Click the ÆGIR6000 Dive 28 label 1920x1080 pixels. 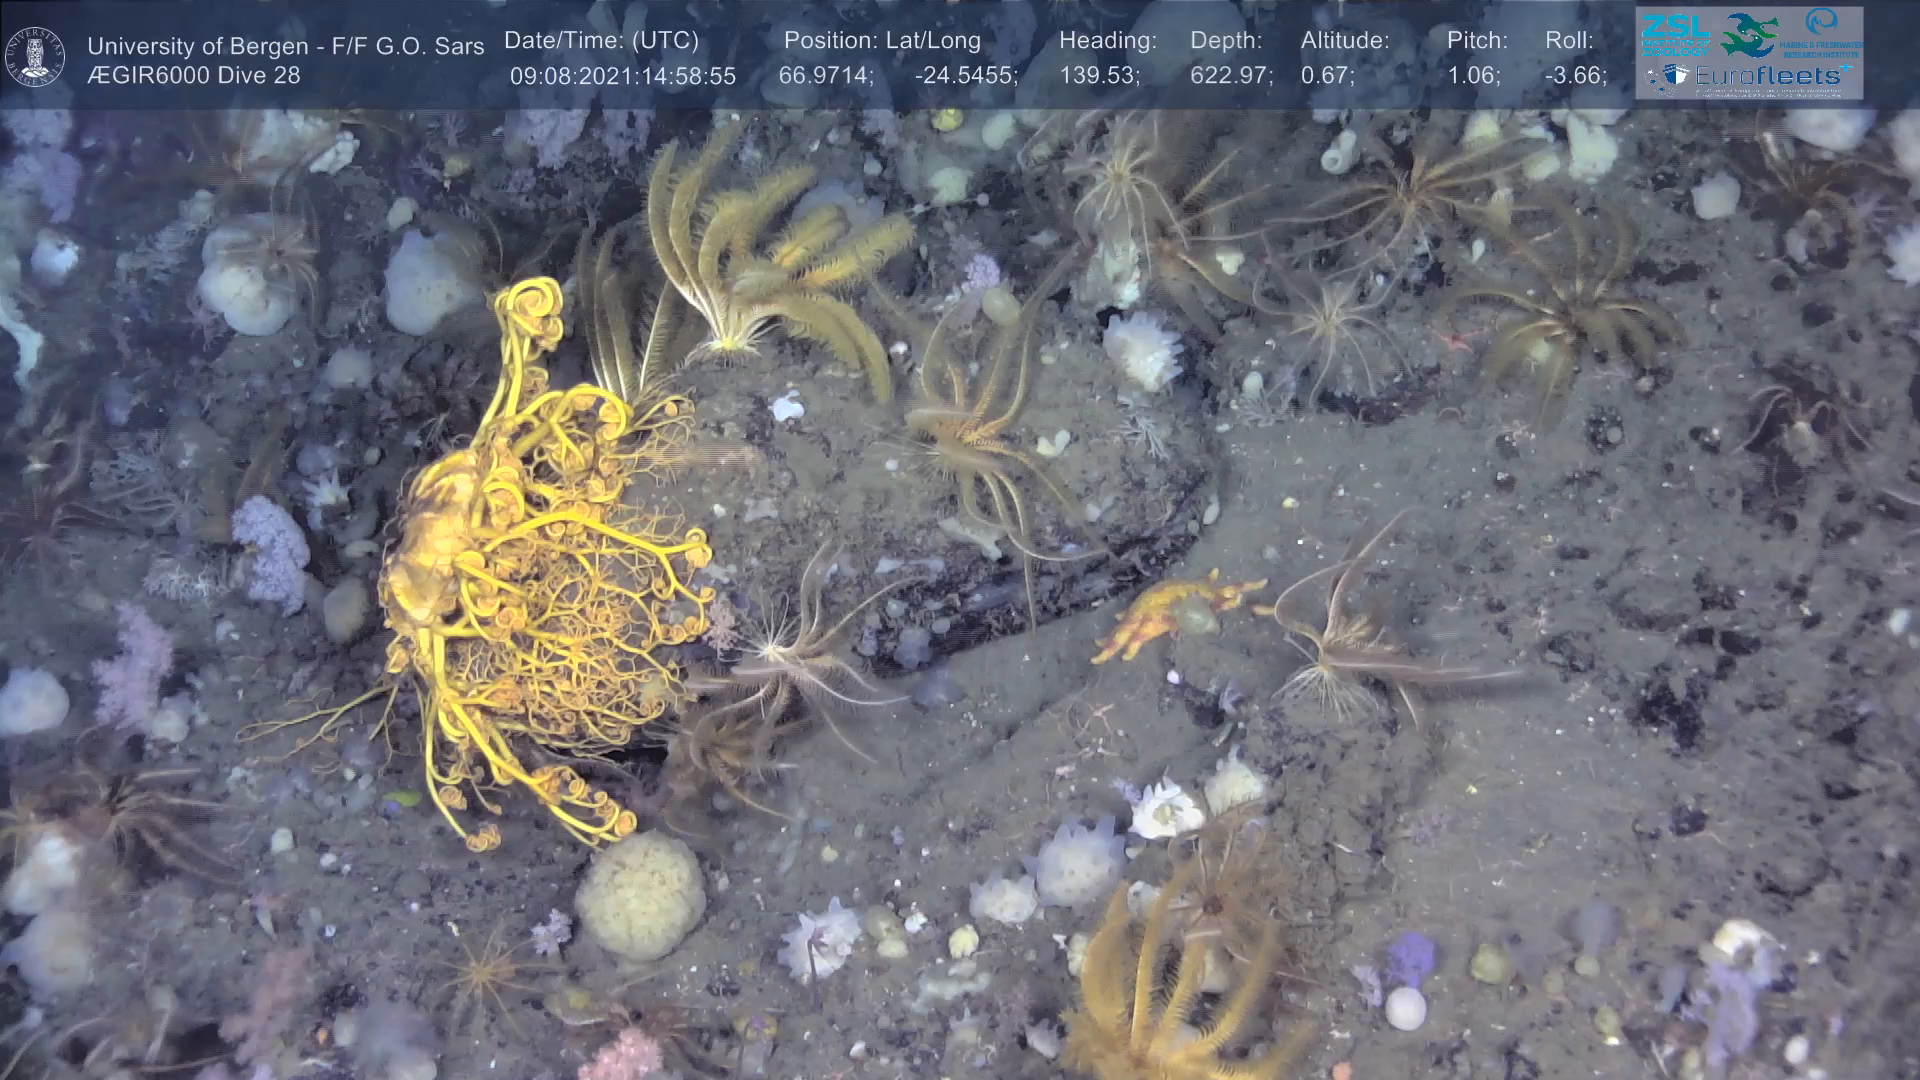(x=193, y=76)
